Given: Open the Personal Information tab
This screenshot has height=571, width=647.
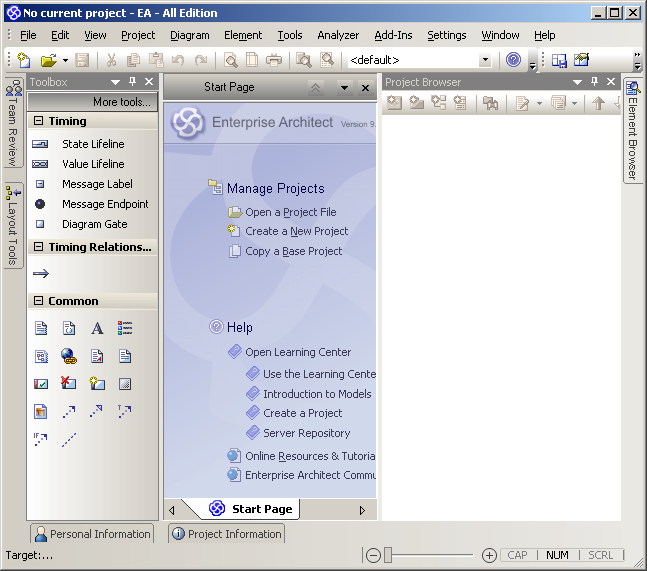Looking at the screenshot, I should (x=92, y=534).
